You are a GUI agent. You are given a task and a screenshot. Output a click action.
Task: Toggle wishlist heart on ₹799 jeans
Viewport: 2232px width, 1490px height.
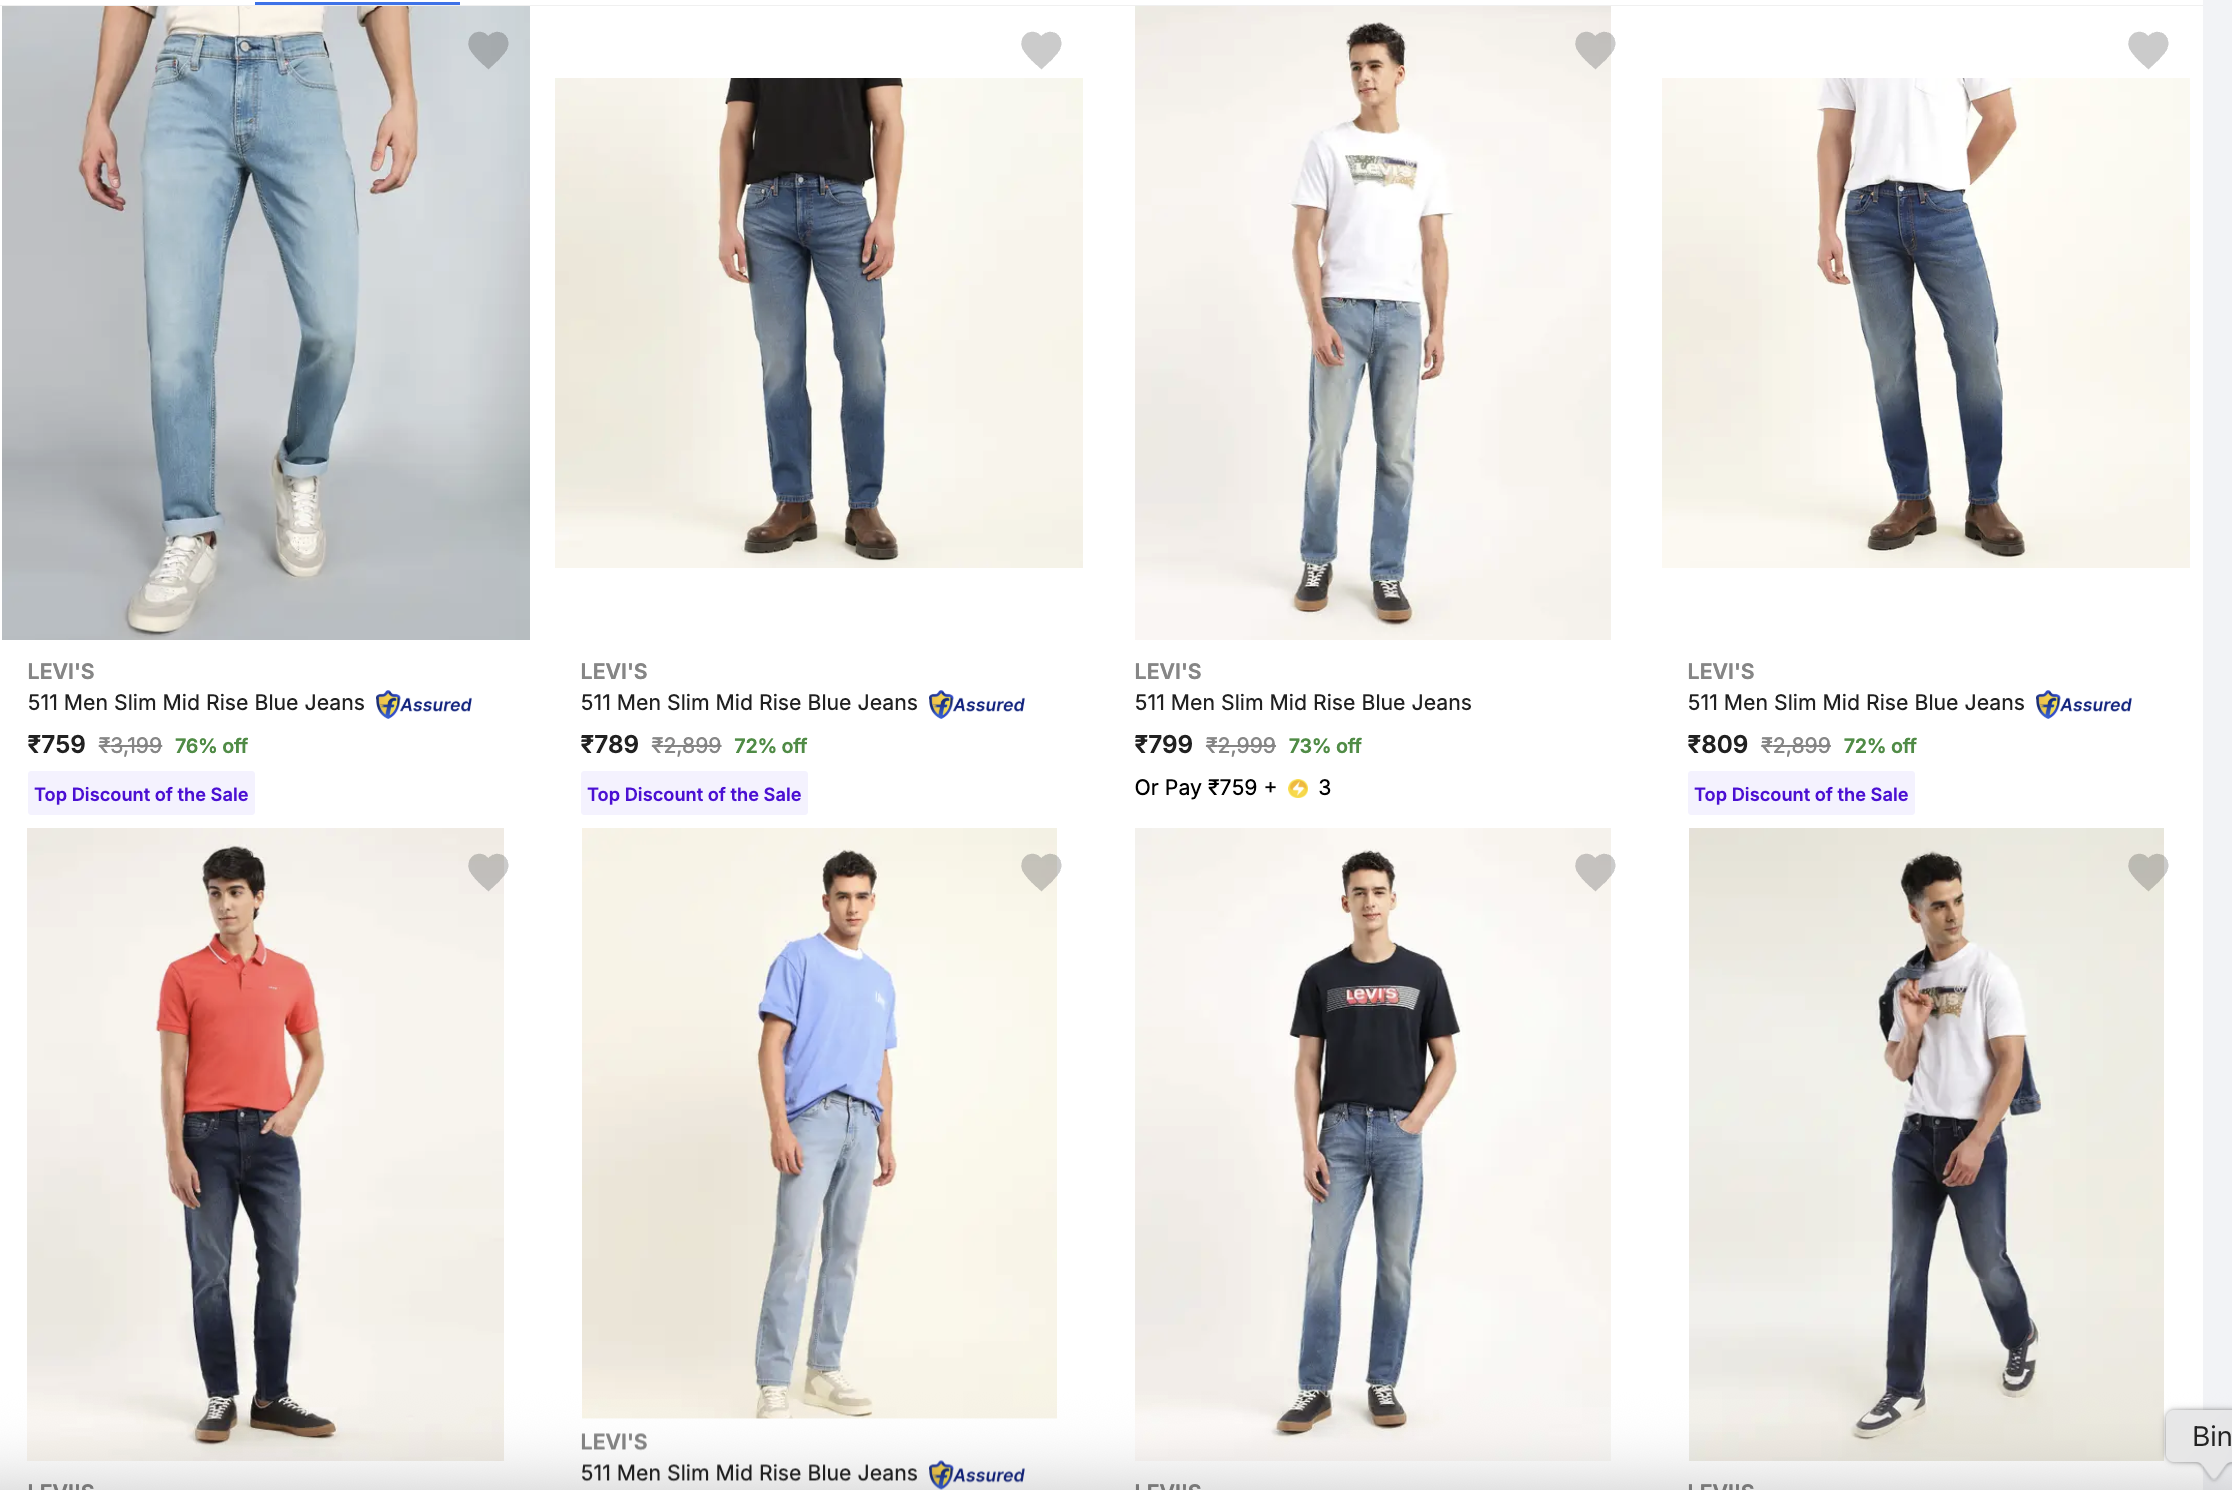(1595, 49)
